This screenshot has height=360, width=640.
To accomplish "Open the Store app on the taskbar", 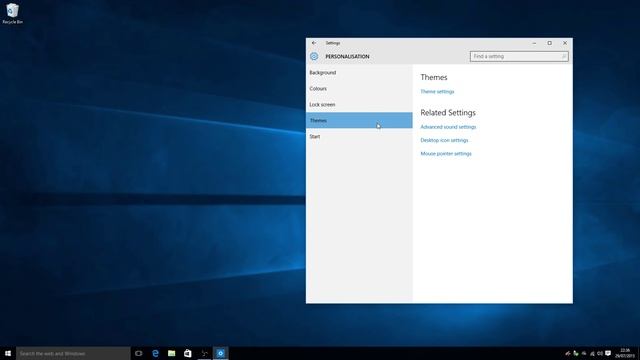I will click(188, 353).
